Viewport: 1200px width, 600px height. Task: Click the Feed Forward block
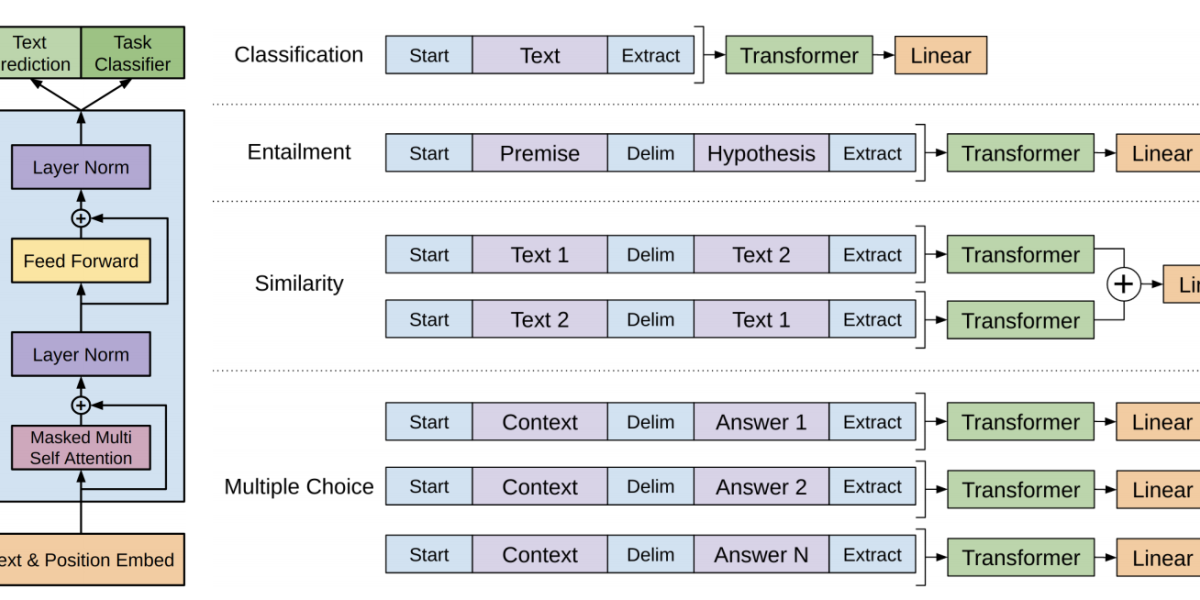pyautogui.click(x=81, y=261)
